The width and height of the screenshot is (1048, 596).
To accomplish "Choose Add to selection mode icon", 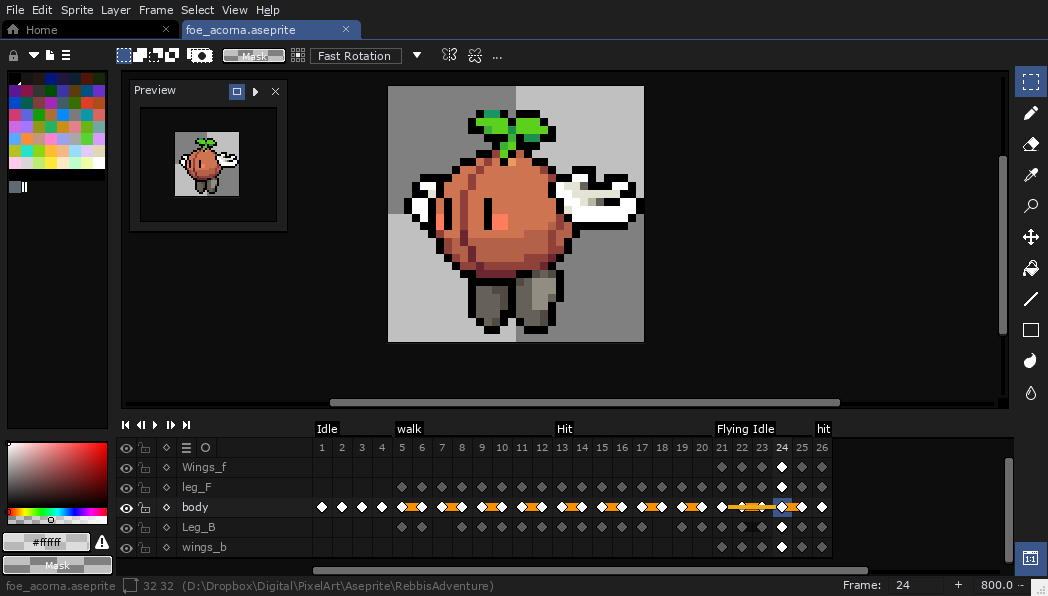I will (140, 55).
